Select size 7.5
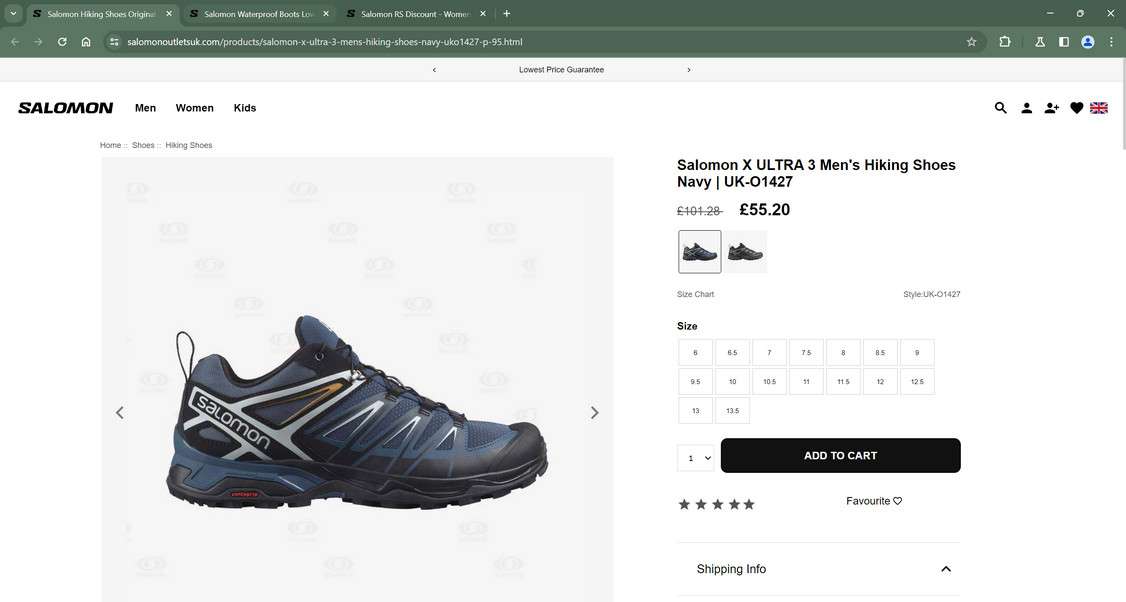 point(806,353)
